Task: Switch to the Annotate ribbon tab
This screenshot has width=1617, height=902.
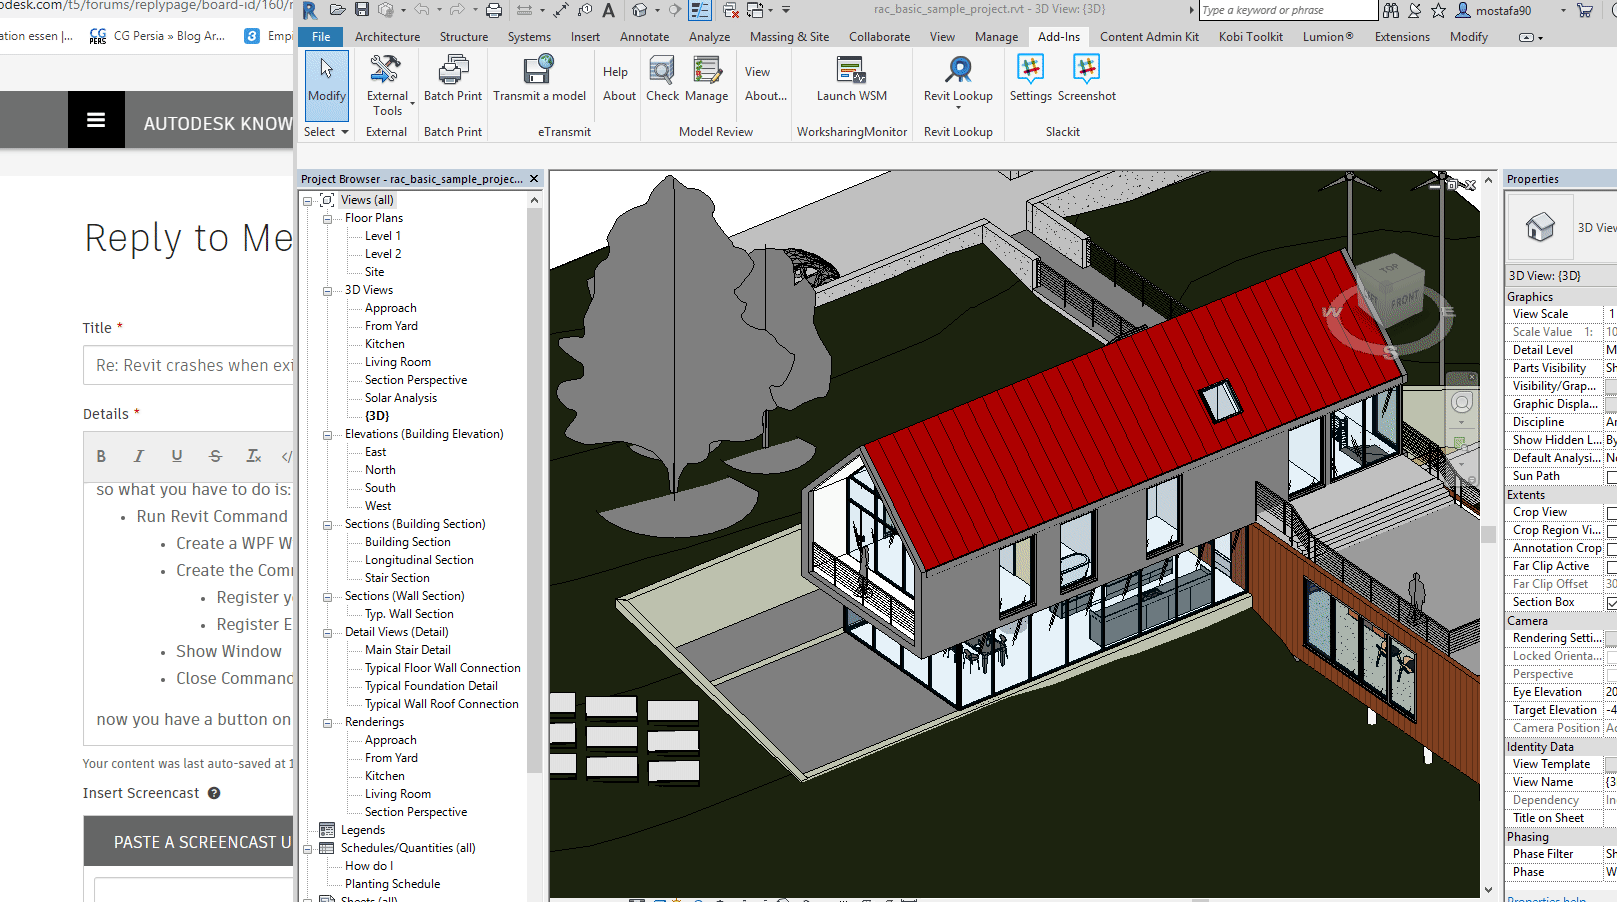Action: pyautogui.click(x=644, y=36)
